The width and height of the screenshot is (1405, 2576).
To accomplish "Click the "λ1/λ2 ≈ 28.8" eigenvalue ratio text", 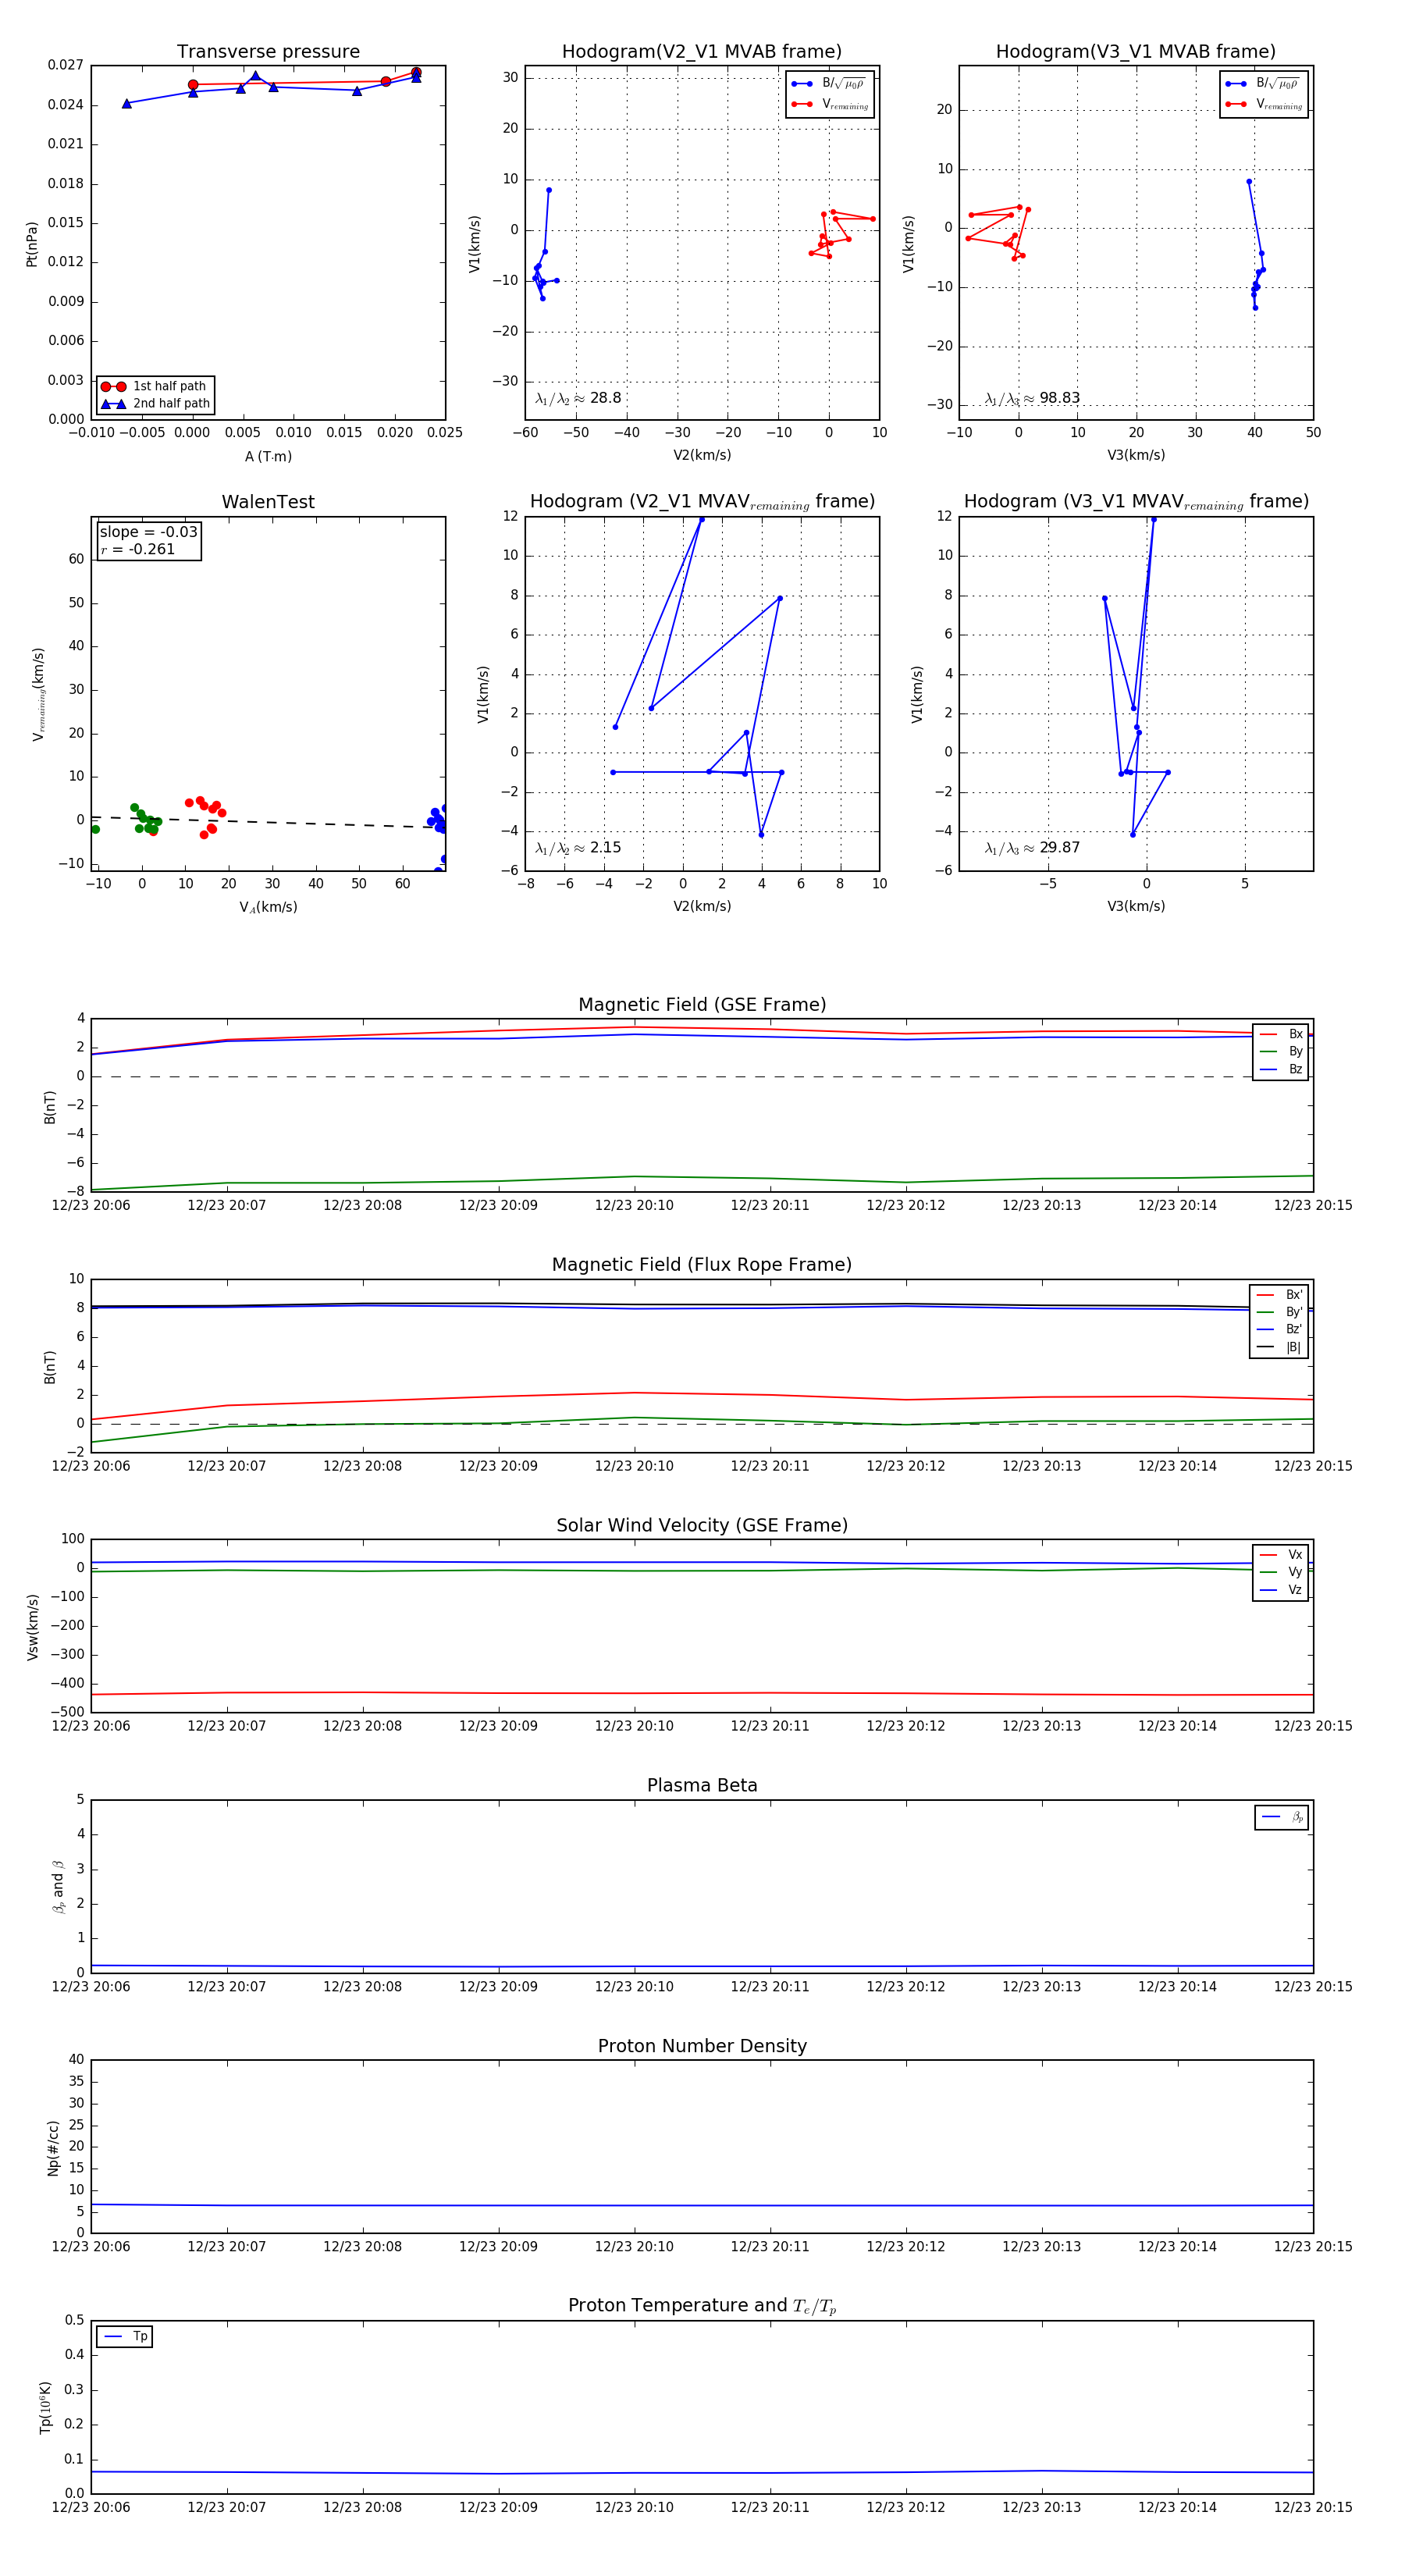I will coord(578,398).
